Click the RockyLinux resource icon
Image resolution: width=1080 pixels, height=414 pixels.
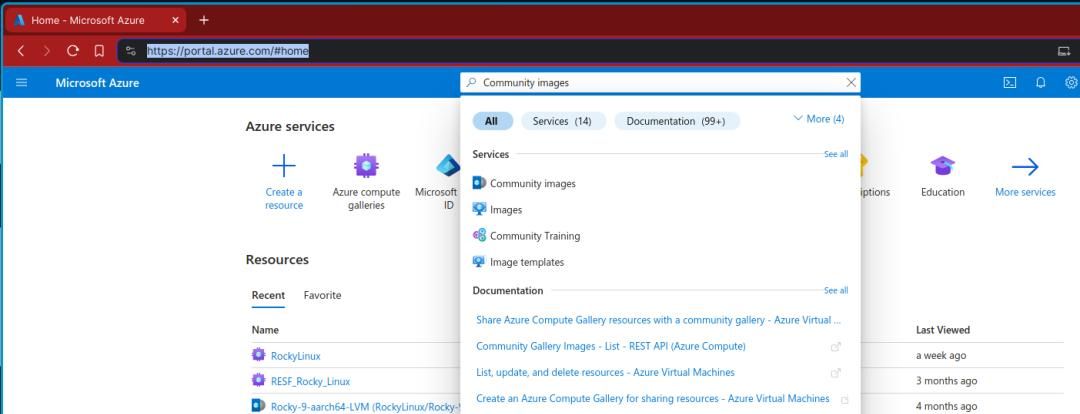pos(258,355)
